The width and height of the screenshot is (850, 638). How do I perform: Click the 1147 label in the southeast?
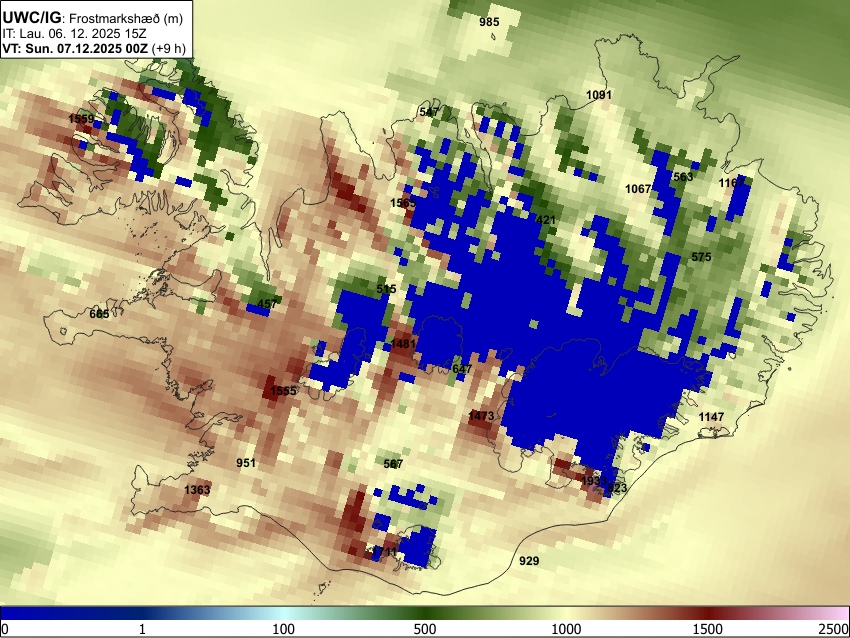[711, 417]
